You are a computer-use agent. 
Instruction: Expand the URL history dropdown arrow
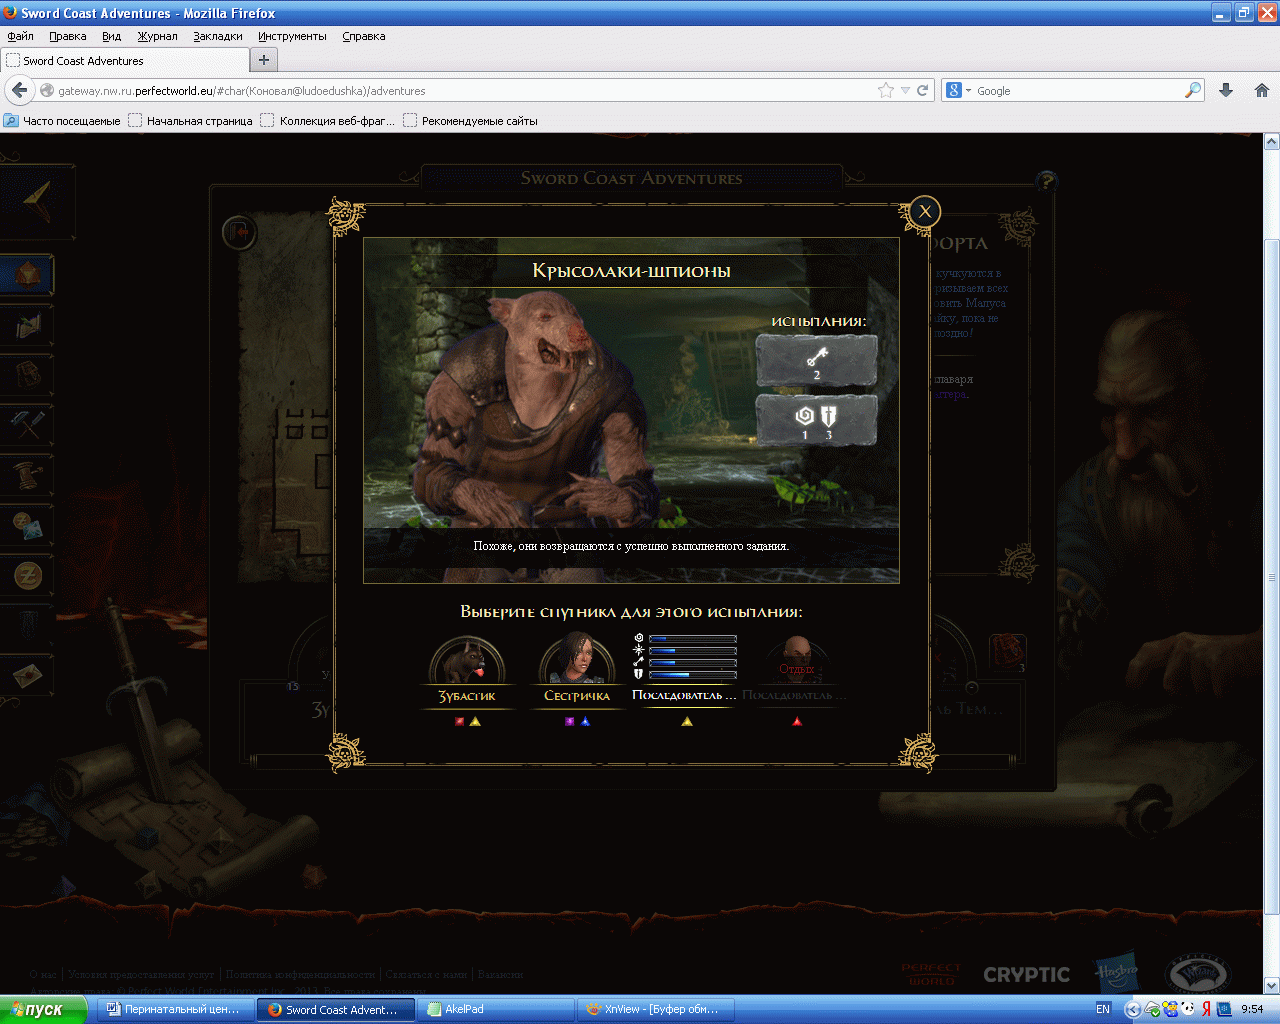[905, 90]
